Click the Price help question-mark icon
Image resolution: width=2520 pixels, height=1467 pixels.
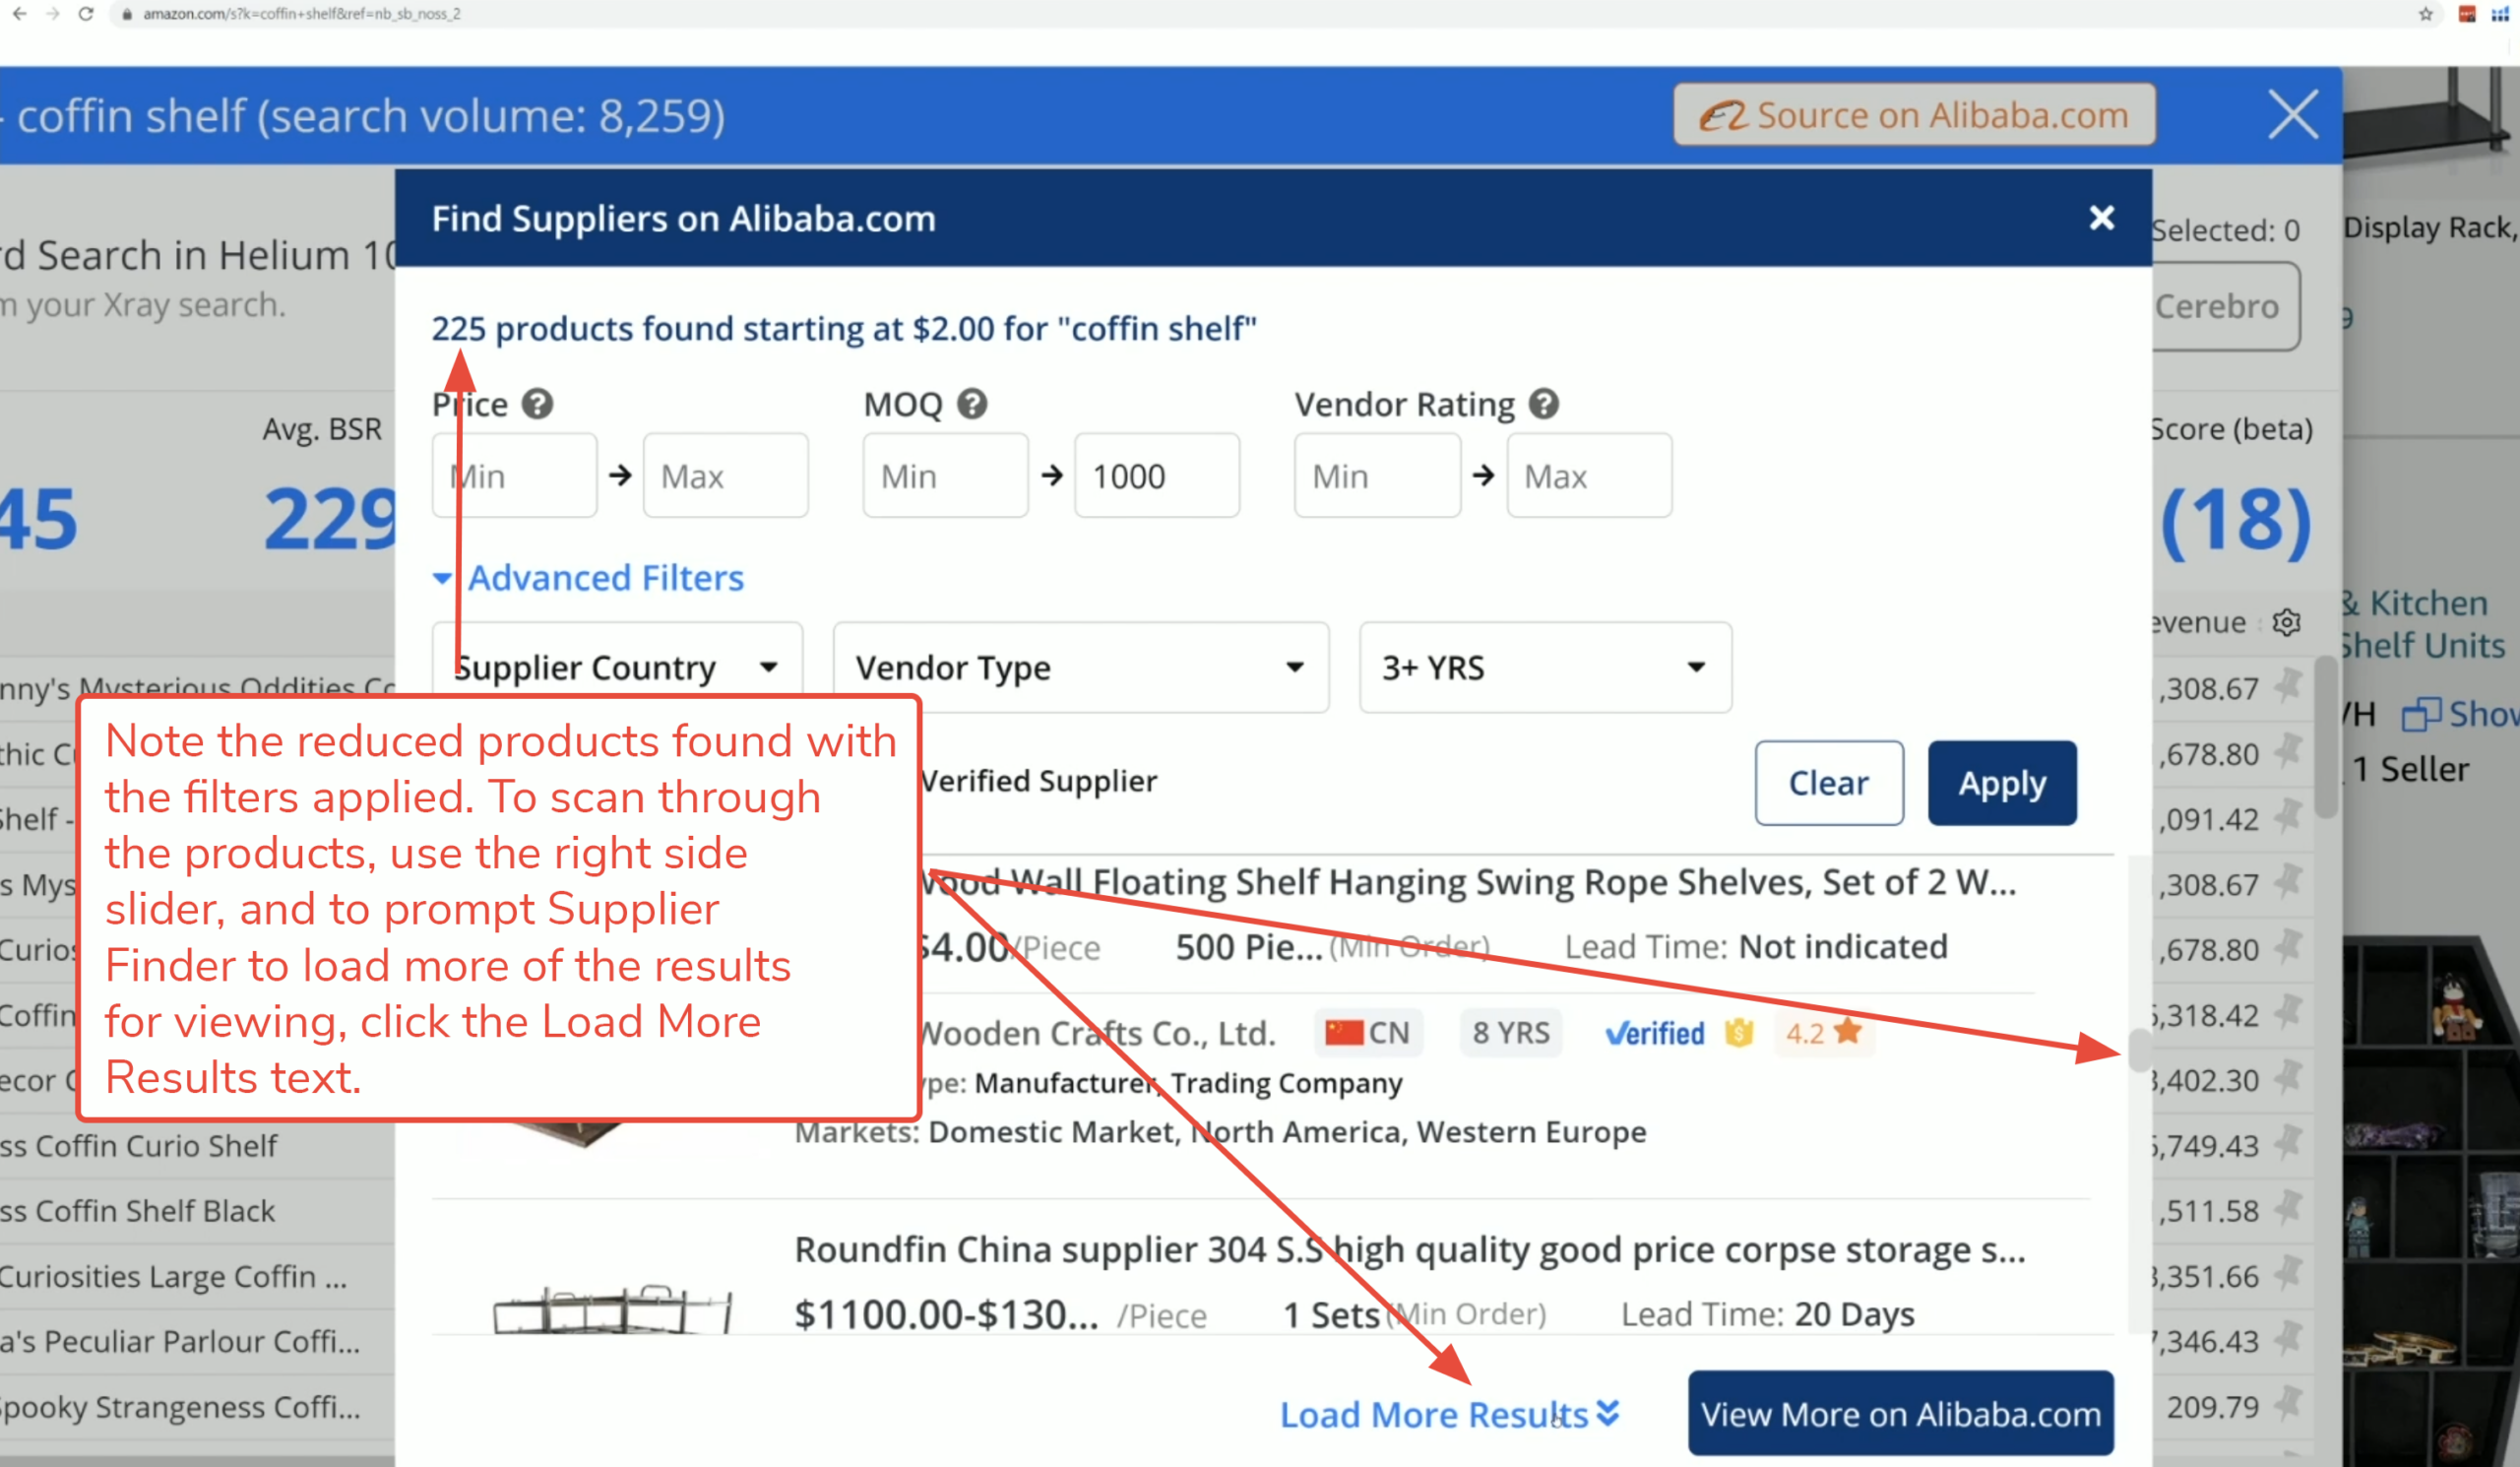click(537, 404)
